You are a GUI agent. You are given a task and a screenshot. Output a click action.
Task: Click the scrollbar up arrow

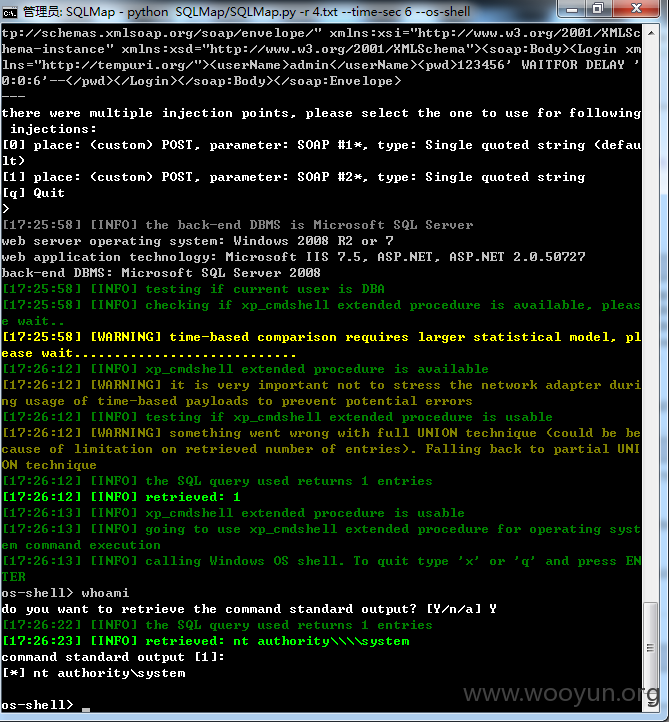651,34
